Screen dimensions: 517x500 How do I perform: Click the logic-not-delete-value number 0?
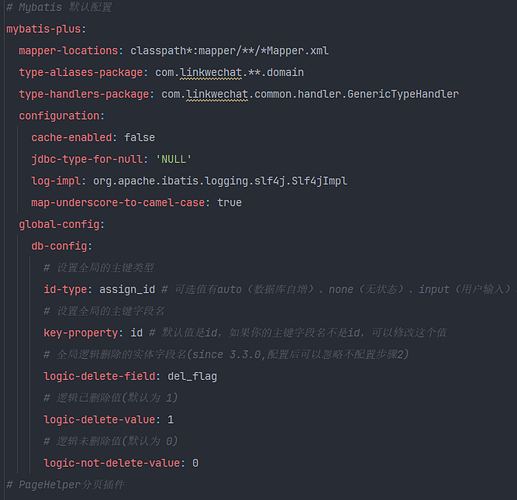click(x=195, y=463)
